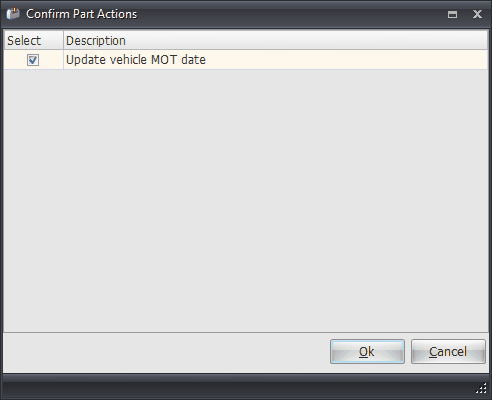Screen dimensions: 492x400
Task: Uncheck the Update vehicle MOT date checkbox
Action: pyautogui.click(x=33, y=60)
